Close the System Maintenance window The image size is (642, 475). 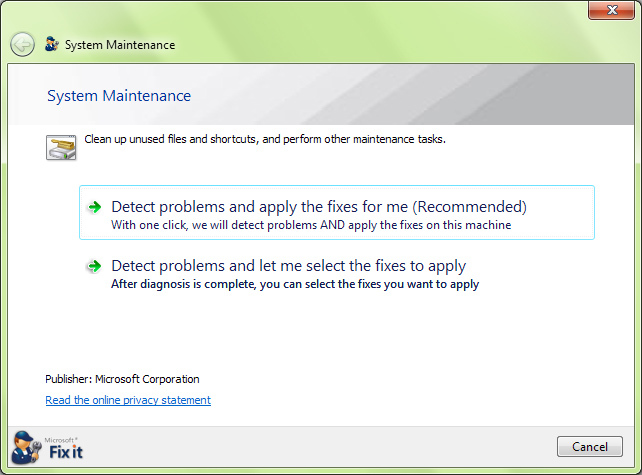coord(612,10)
